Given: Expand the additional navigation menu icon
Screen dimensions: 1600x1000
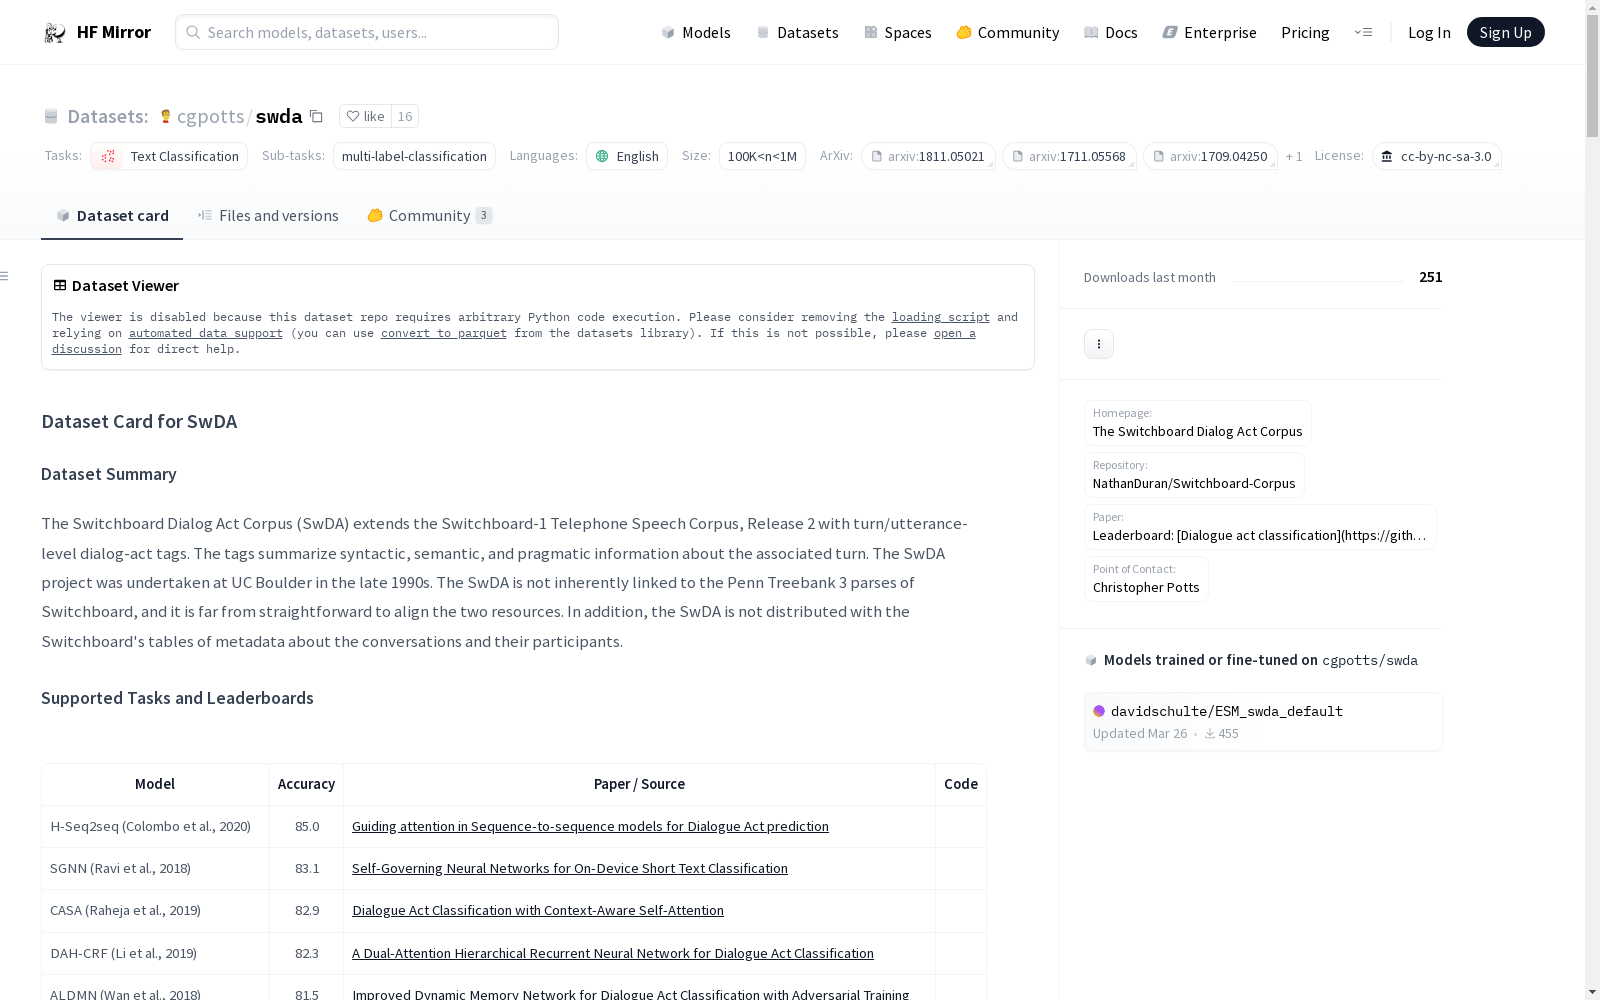Looking at the screenshot, I should pos(1363,32).
